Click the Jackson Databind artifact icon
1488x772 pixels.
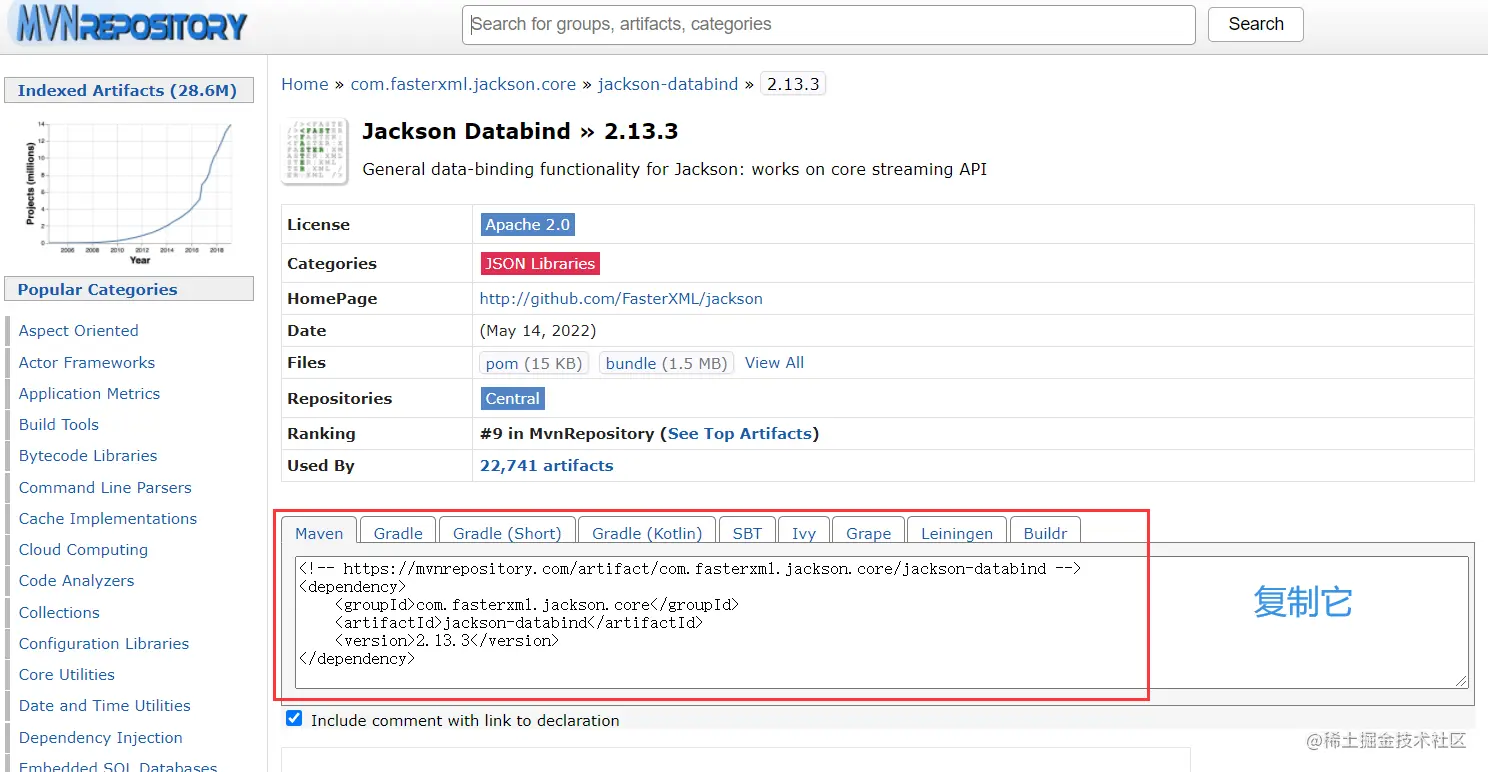[x=315, y=151]
